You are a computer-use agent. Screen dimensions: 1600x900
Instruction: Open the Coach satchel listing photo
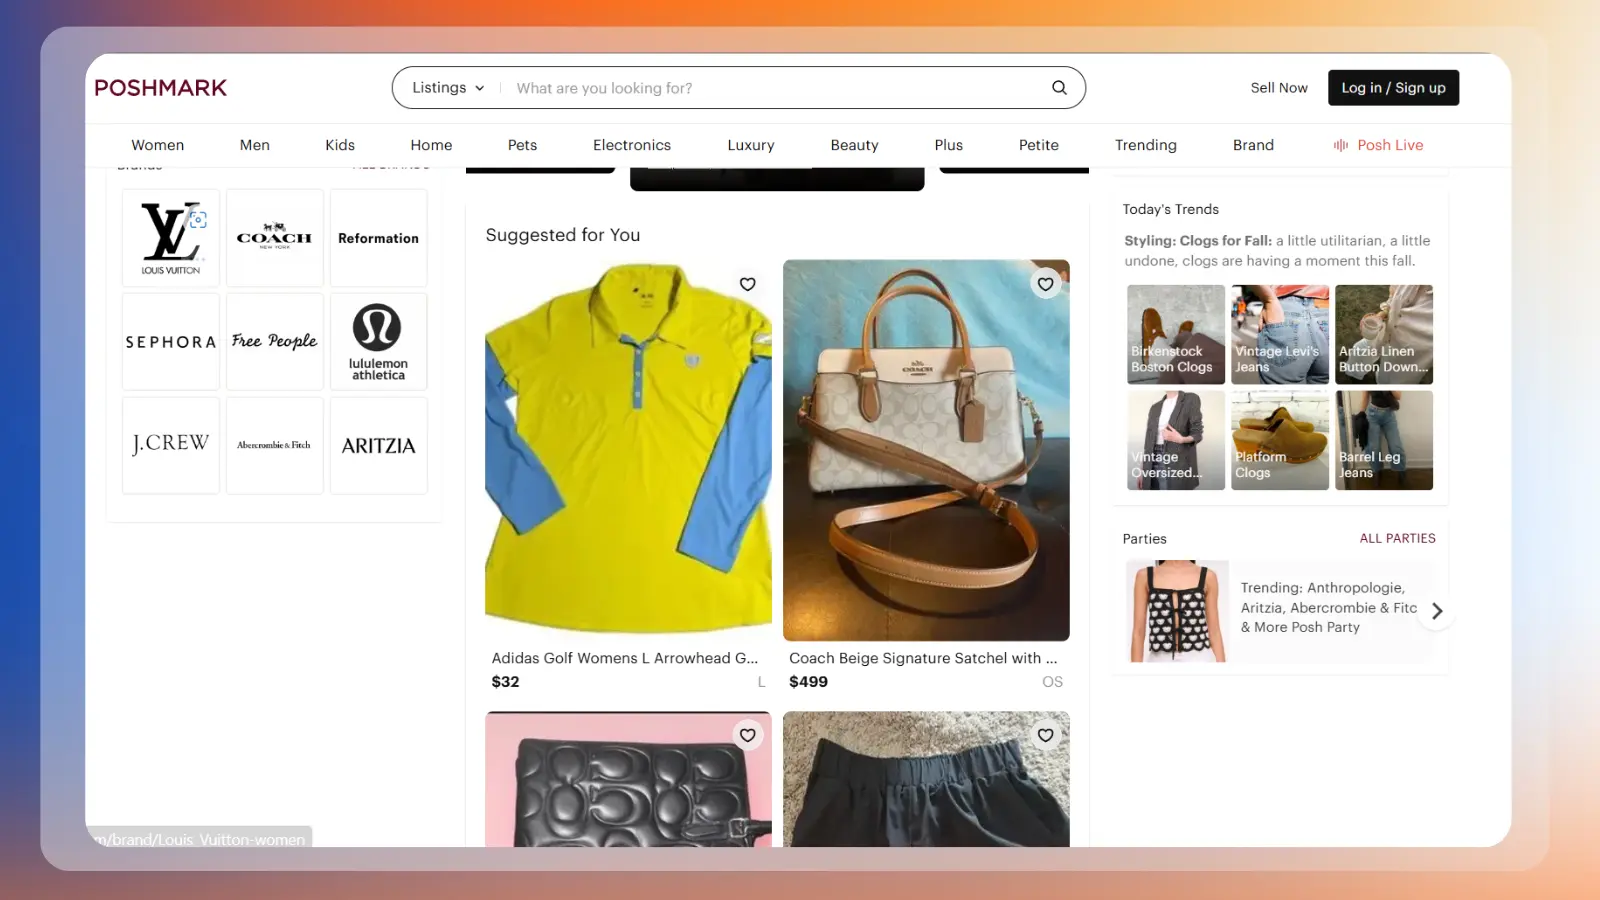pyautogui.click(x=926, y=450)
